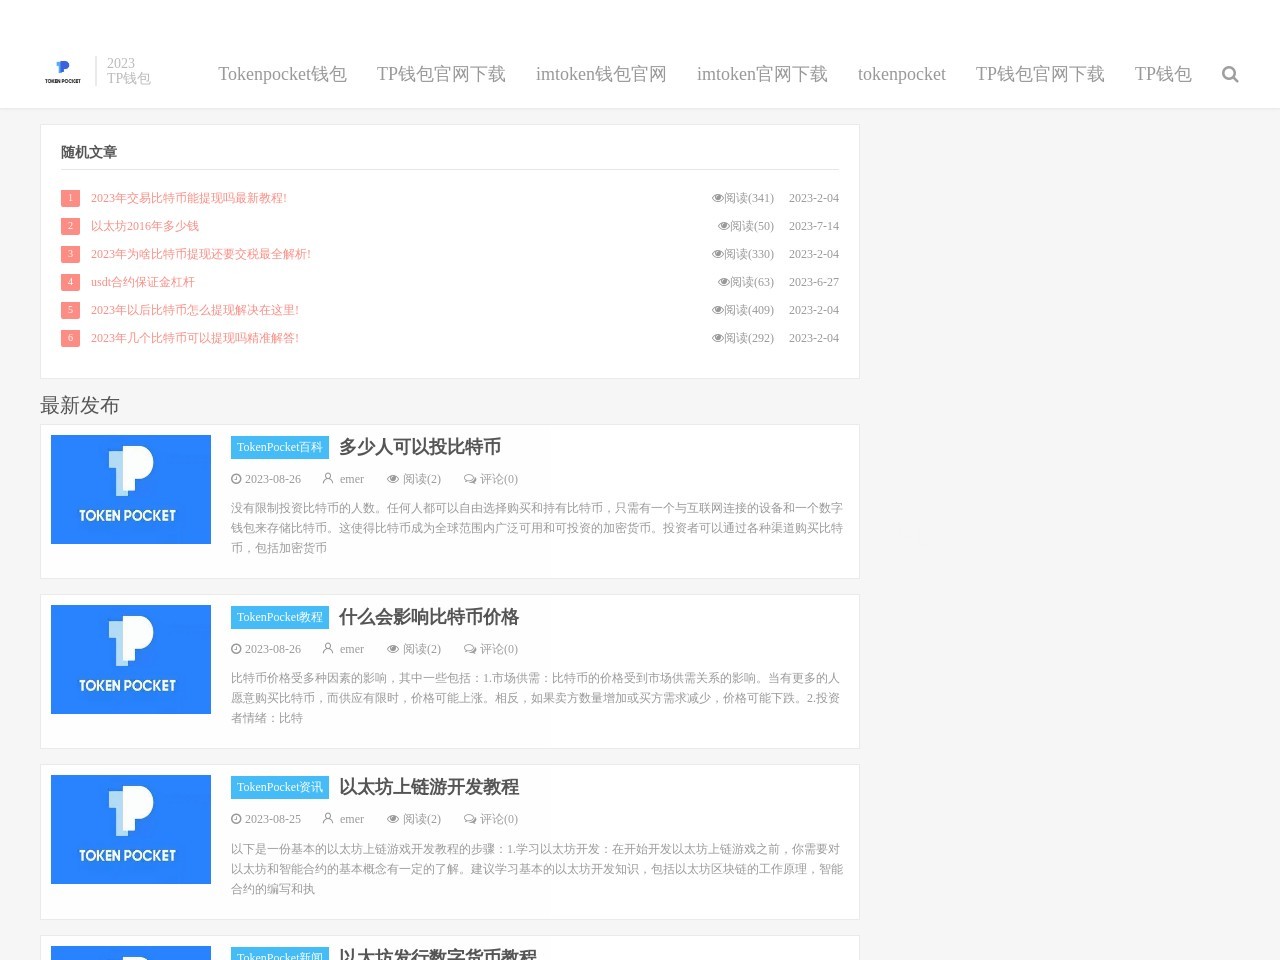Click the TokenPocket资讯 category tag
The height and width of the screenshot is (960, 1280).
click(x=280, y=787)
